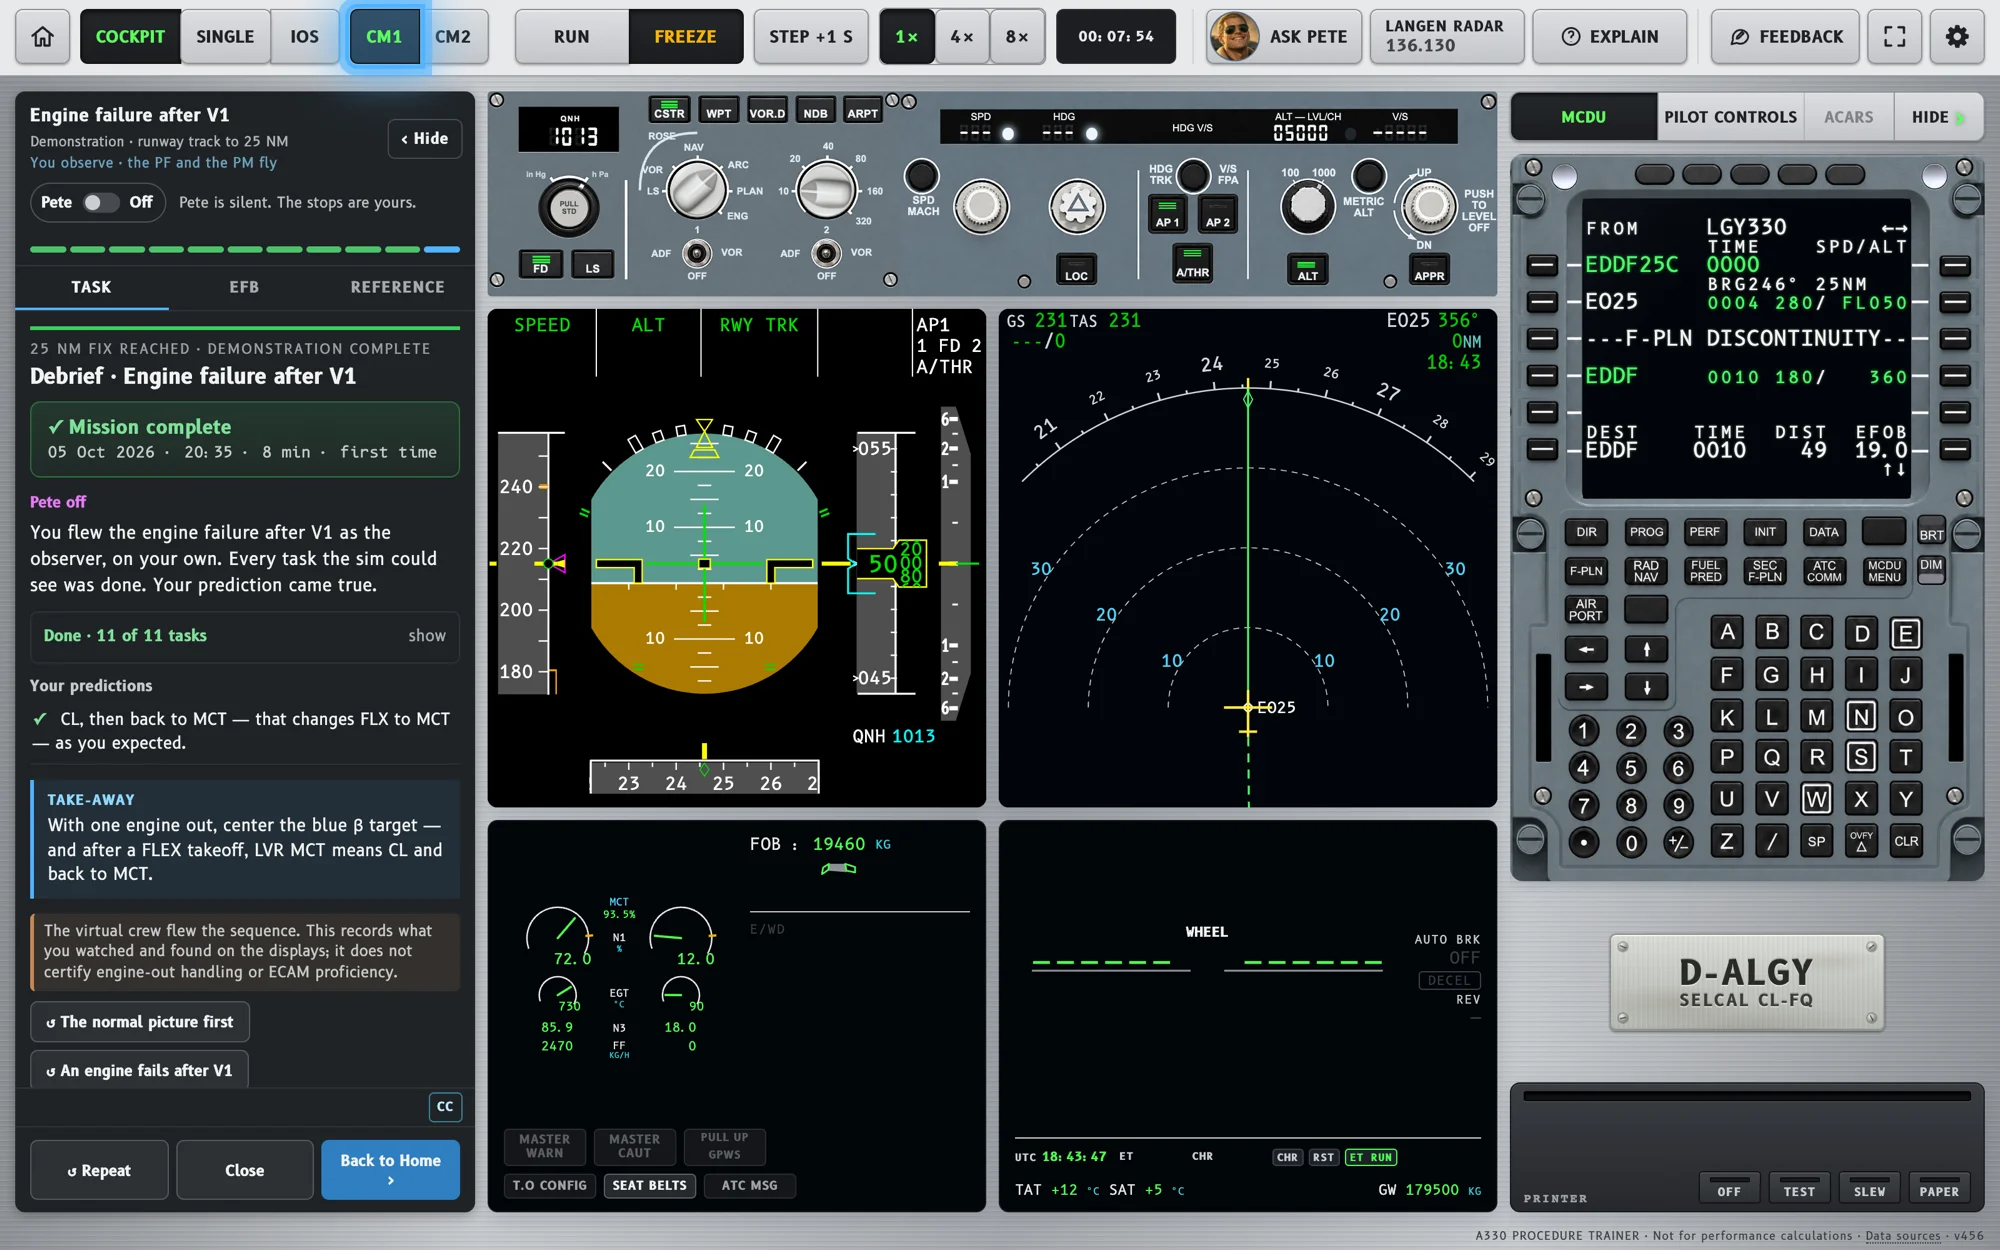Image resolution: width=2000 pixels, height=1250 pixels.
Task: Open Ask Pete avatar button
Action: pos(1284,37)
